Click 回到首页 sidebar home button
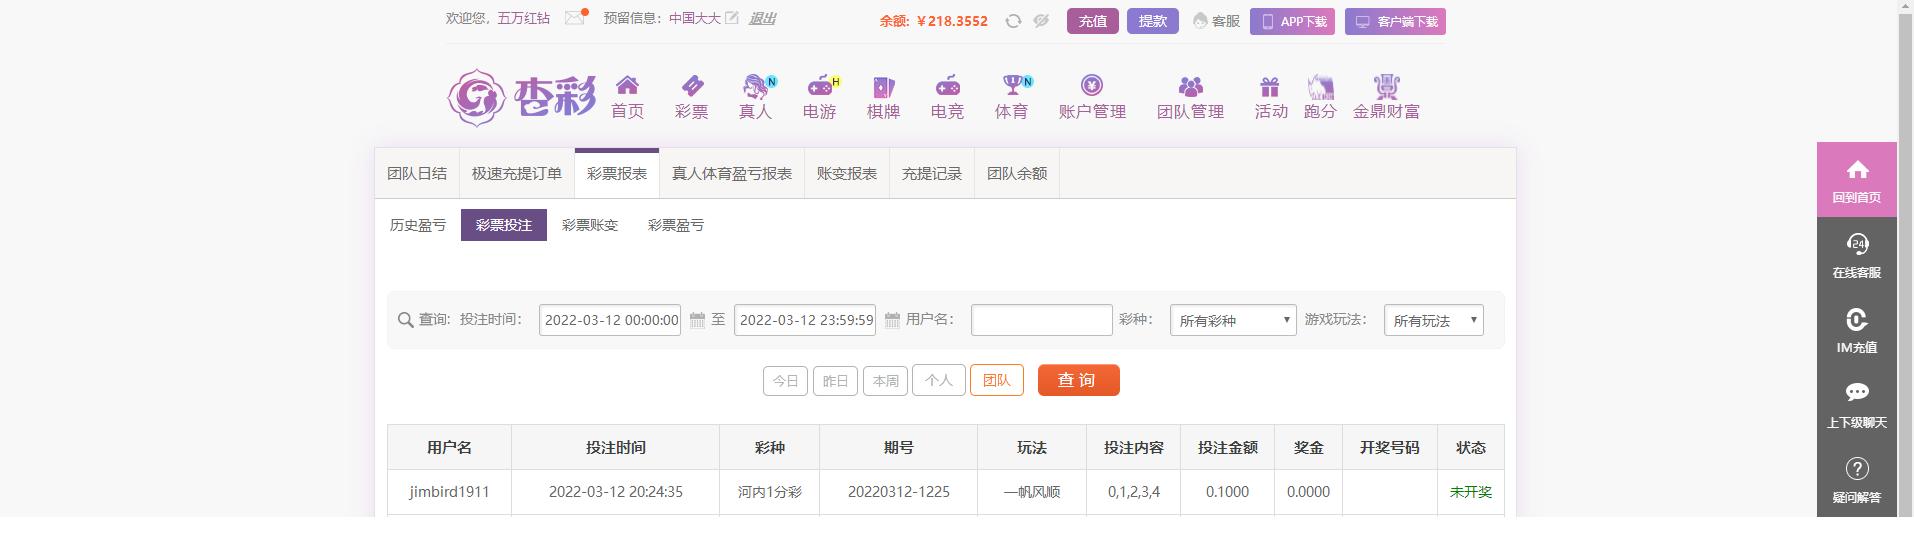The image size is (1914, 548). coord(1857,180)
